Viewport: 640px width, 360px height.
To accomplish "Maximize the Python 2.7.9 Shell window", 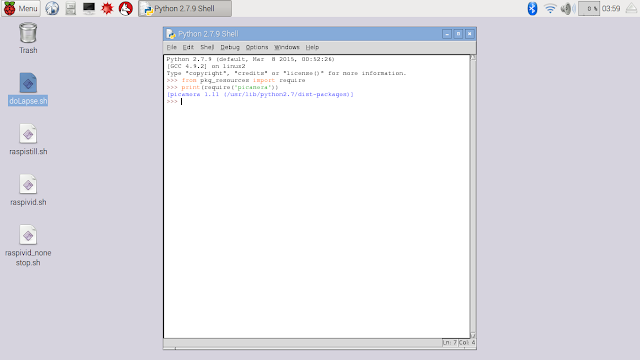I will [458, 34].
